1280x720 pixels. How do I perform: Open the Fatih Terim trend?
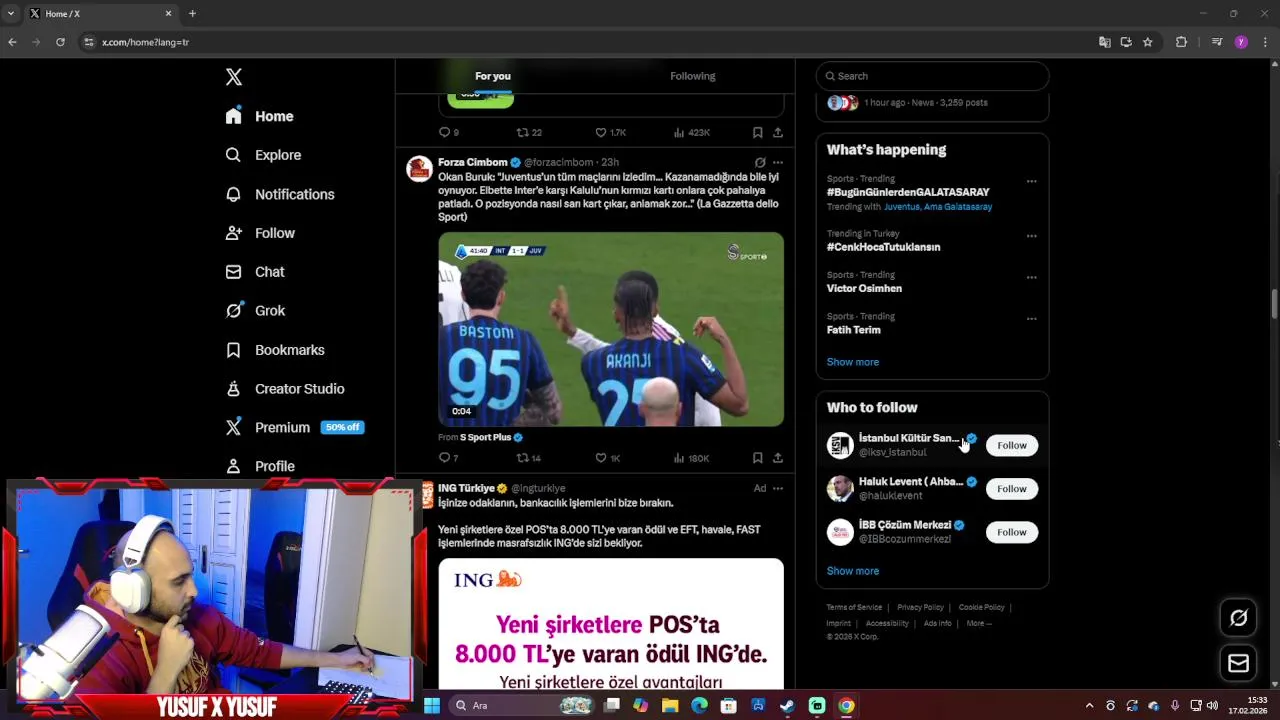tap(853, 330)
